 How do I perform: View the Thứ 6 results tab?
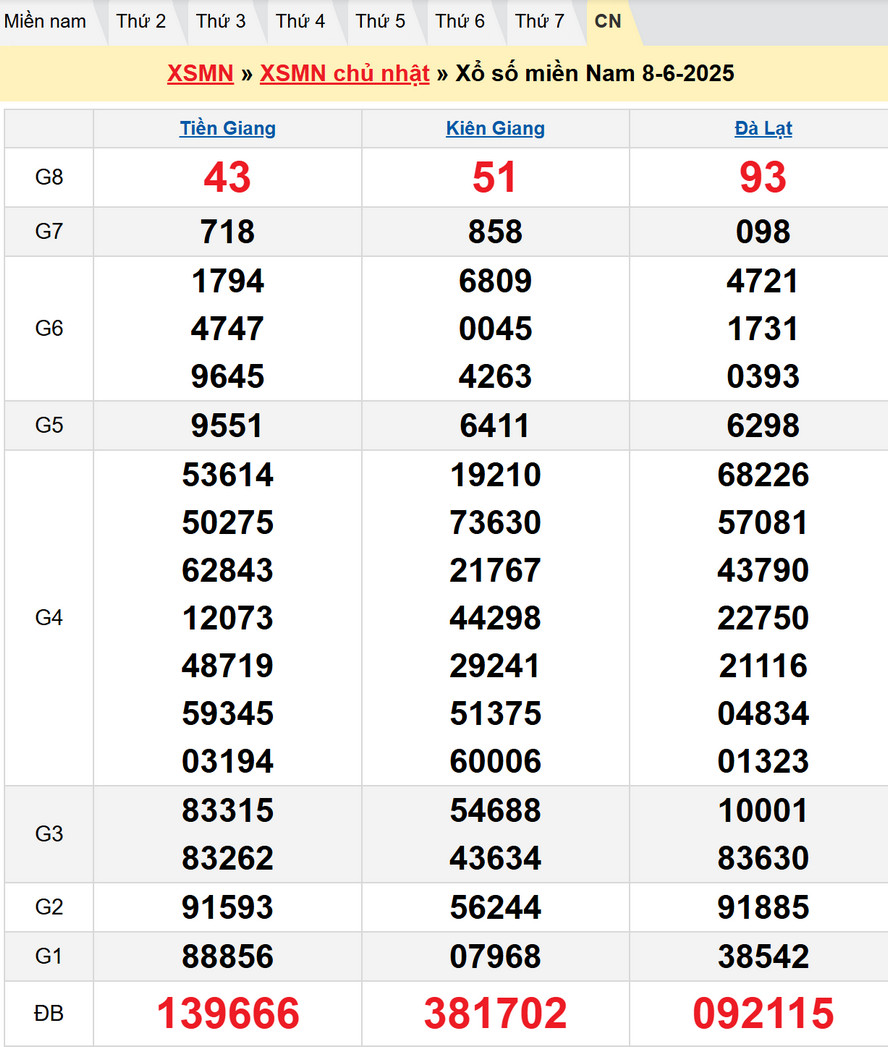pos(460,21)
